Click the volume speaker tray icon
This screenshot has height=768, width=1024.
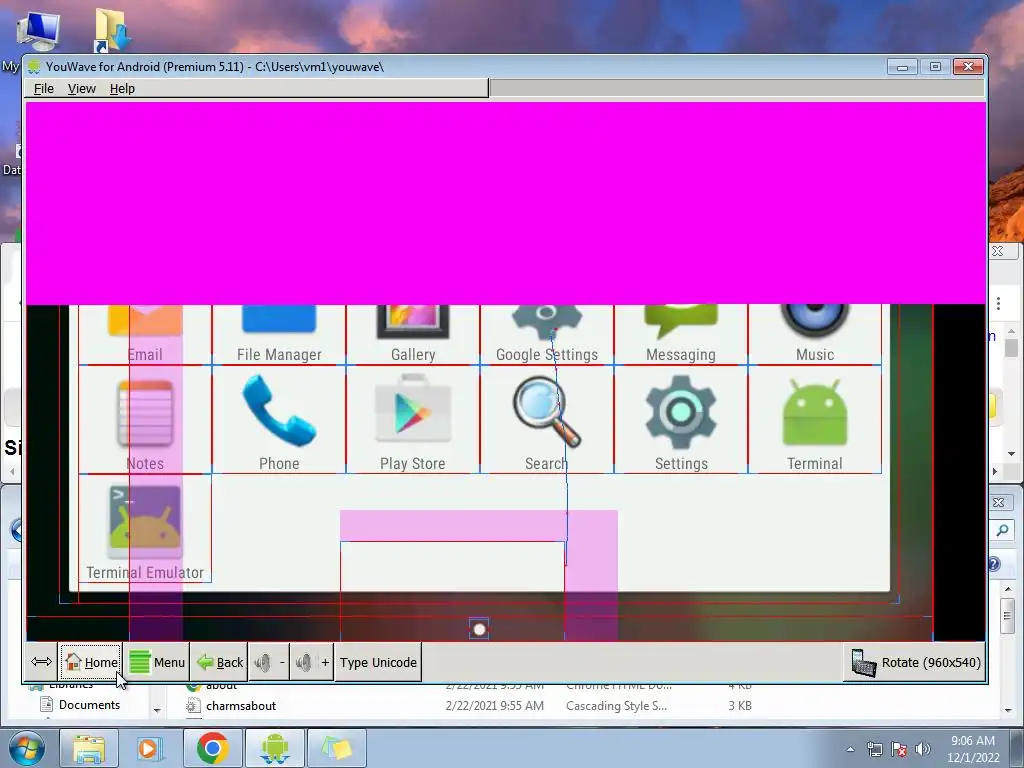pos(922,749)
